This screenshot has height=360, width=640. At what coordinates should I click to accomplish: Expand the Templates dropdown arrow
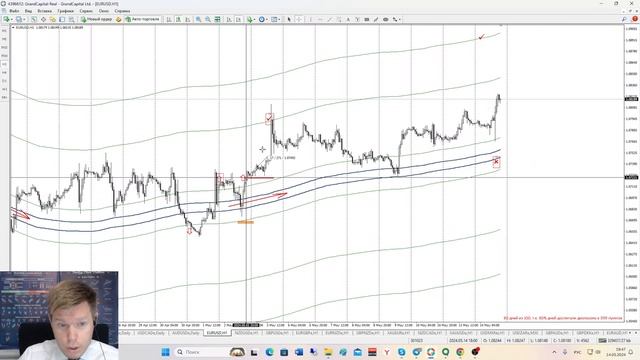279,19
